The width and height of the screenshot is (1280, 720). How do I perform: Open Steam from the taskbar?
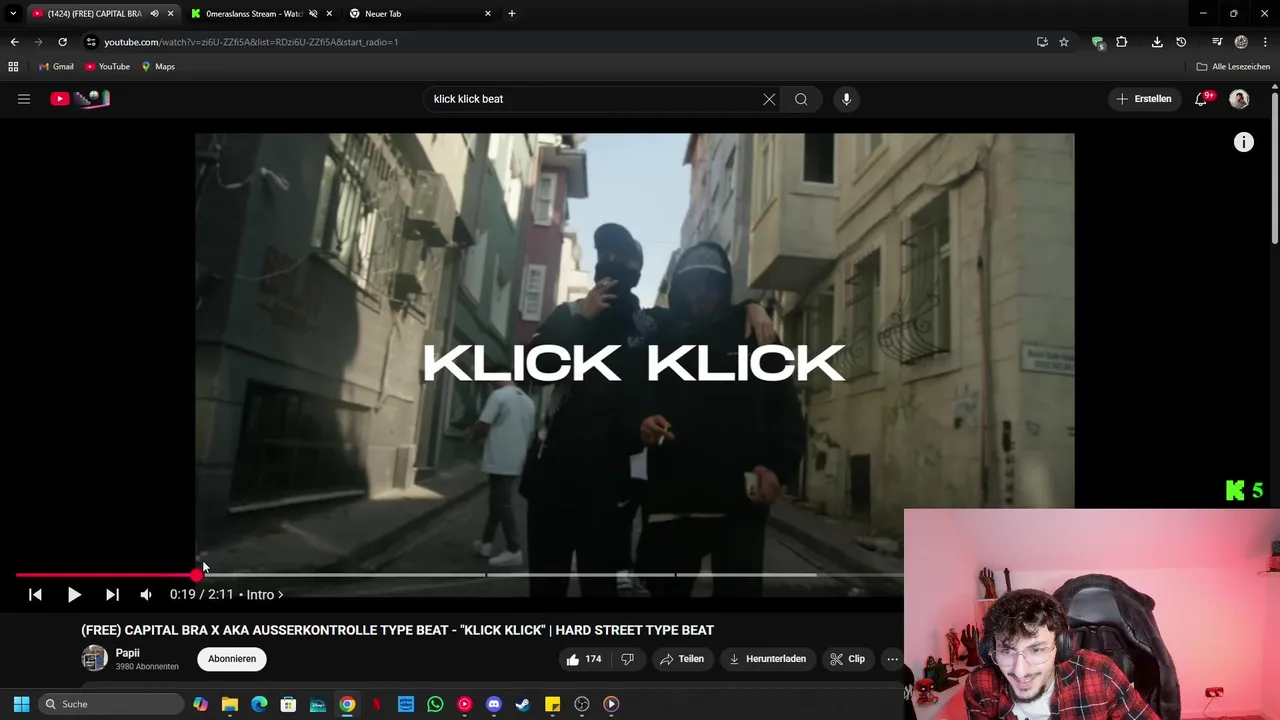[523, 704]
